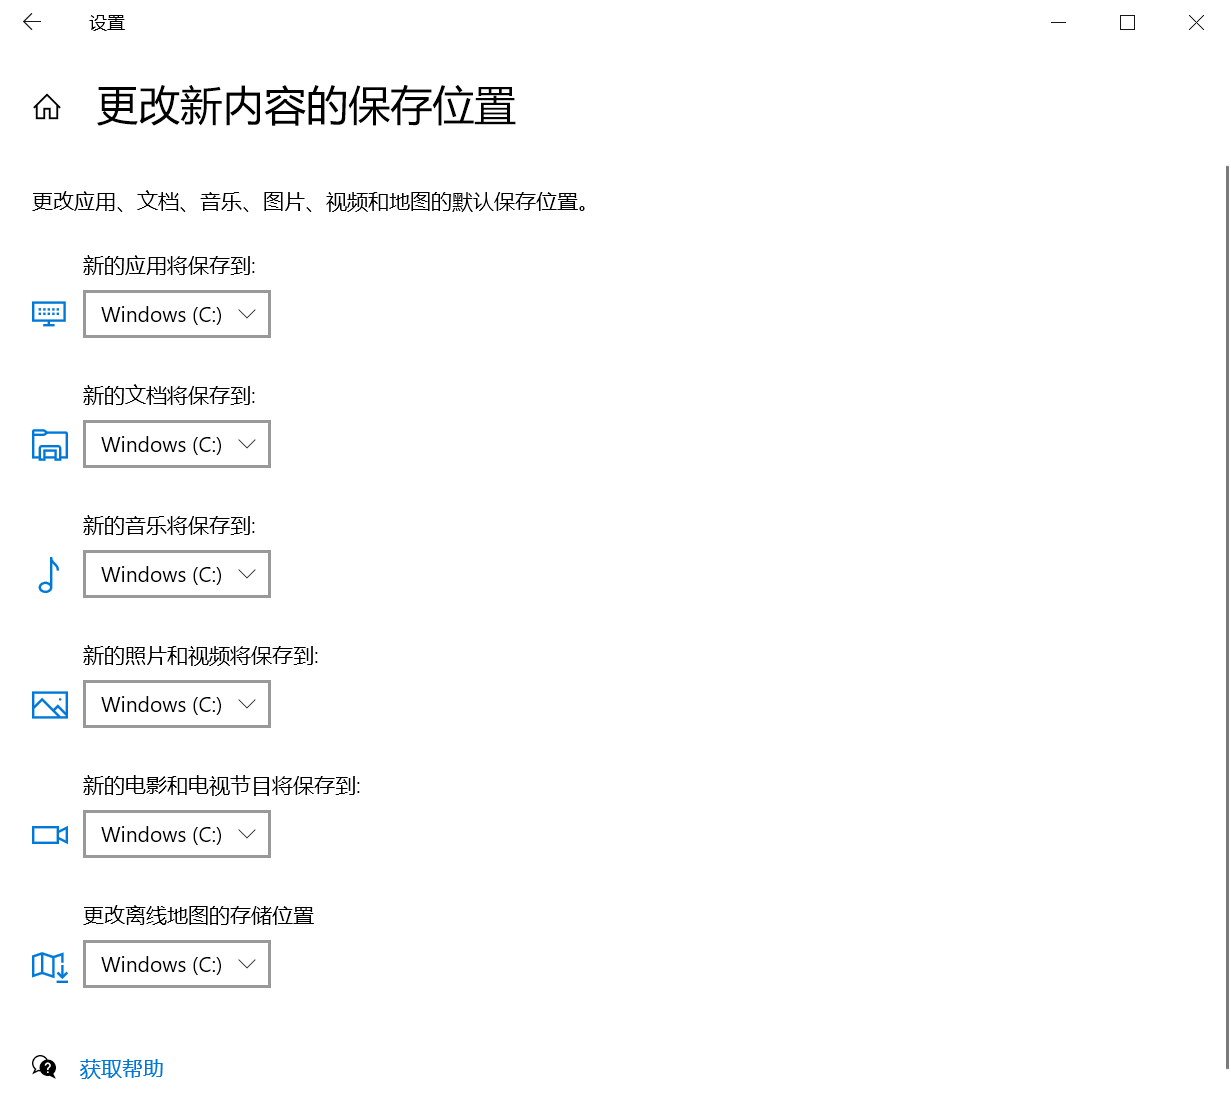
Task: Click the label 新的文档将保存到:
Action: pyautogui.click(x=169, y=396)
